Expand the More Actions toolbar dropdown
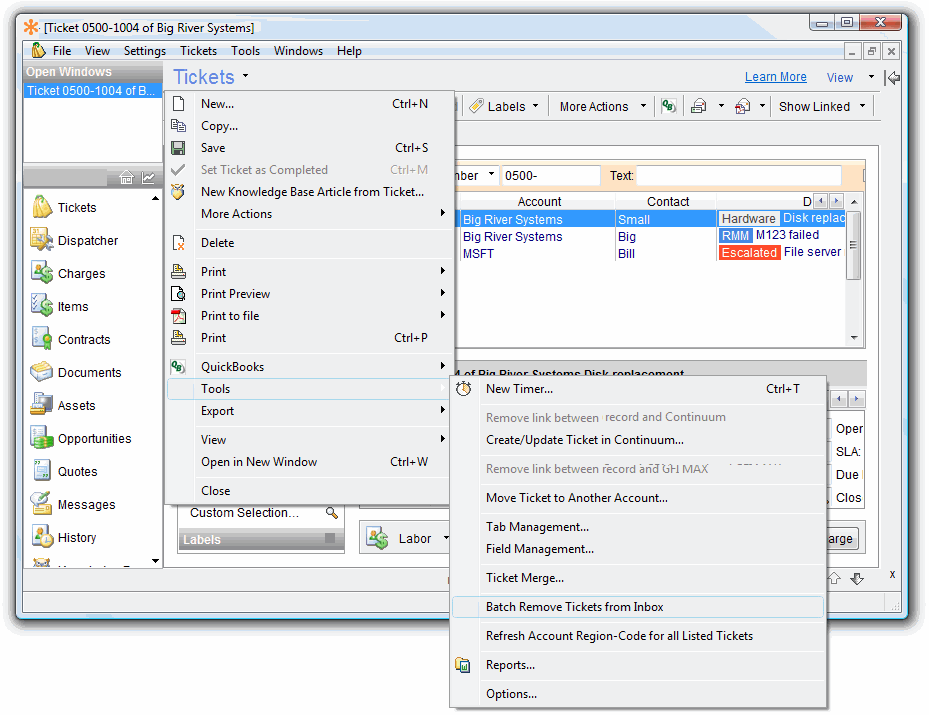This screenshot has height=715, width=929. pos(643,106)
